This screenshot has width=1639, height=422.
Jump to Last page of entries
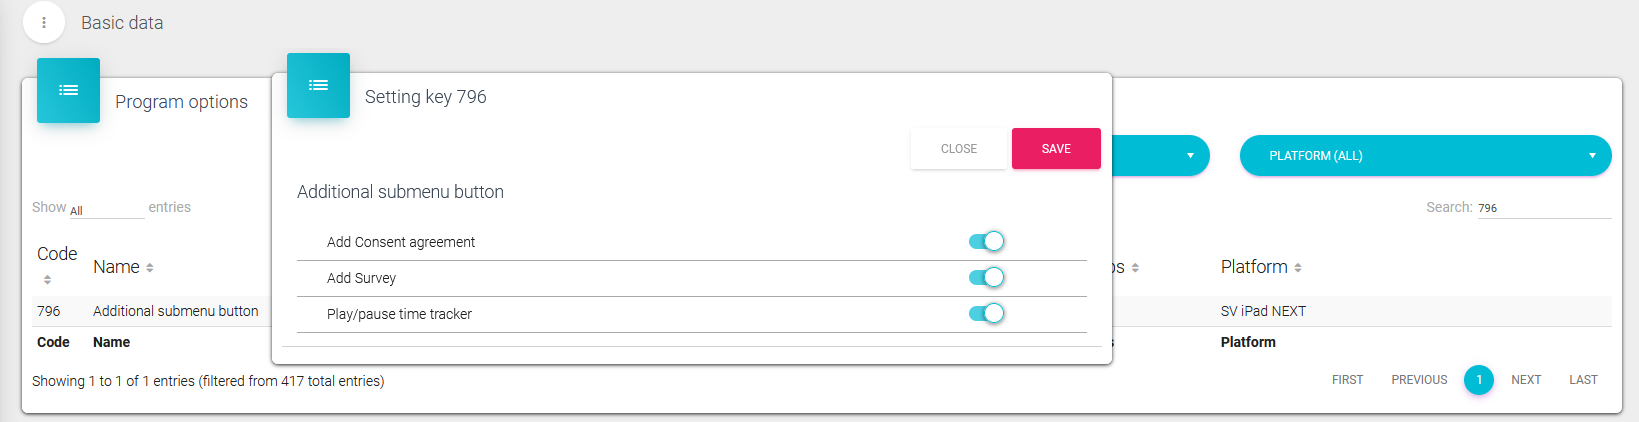coord(1583,380)
